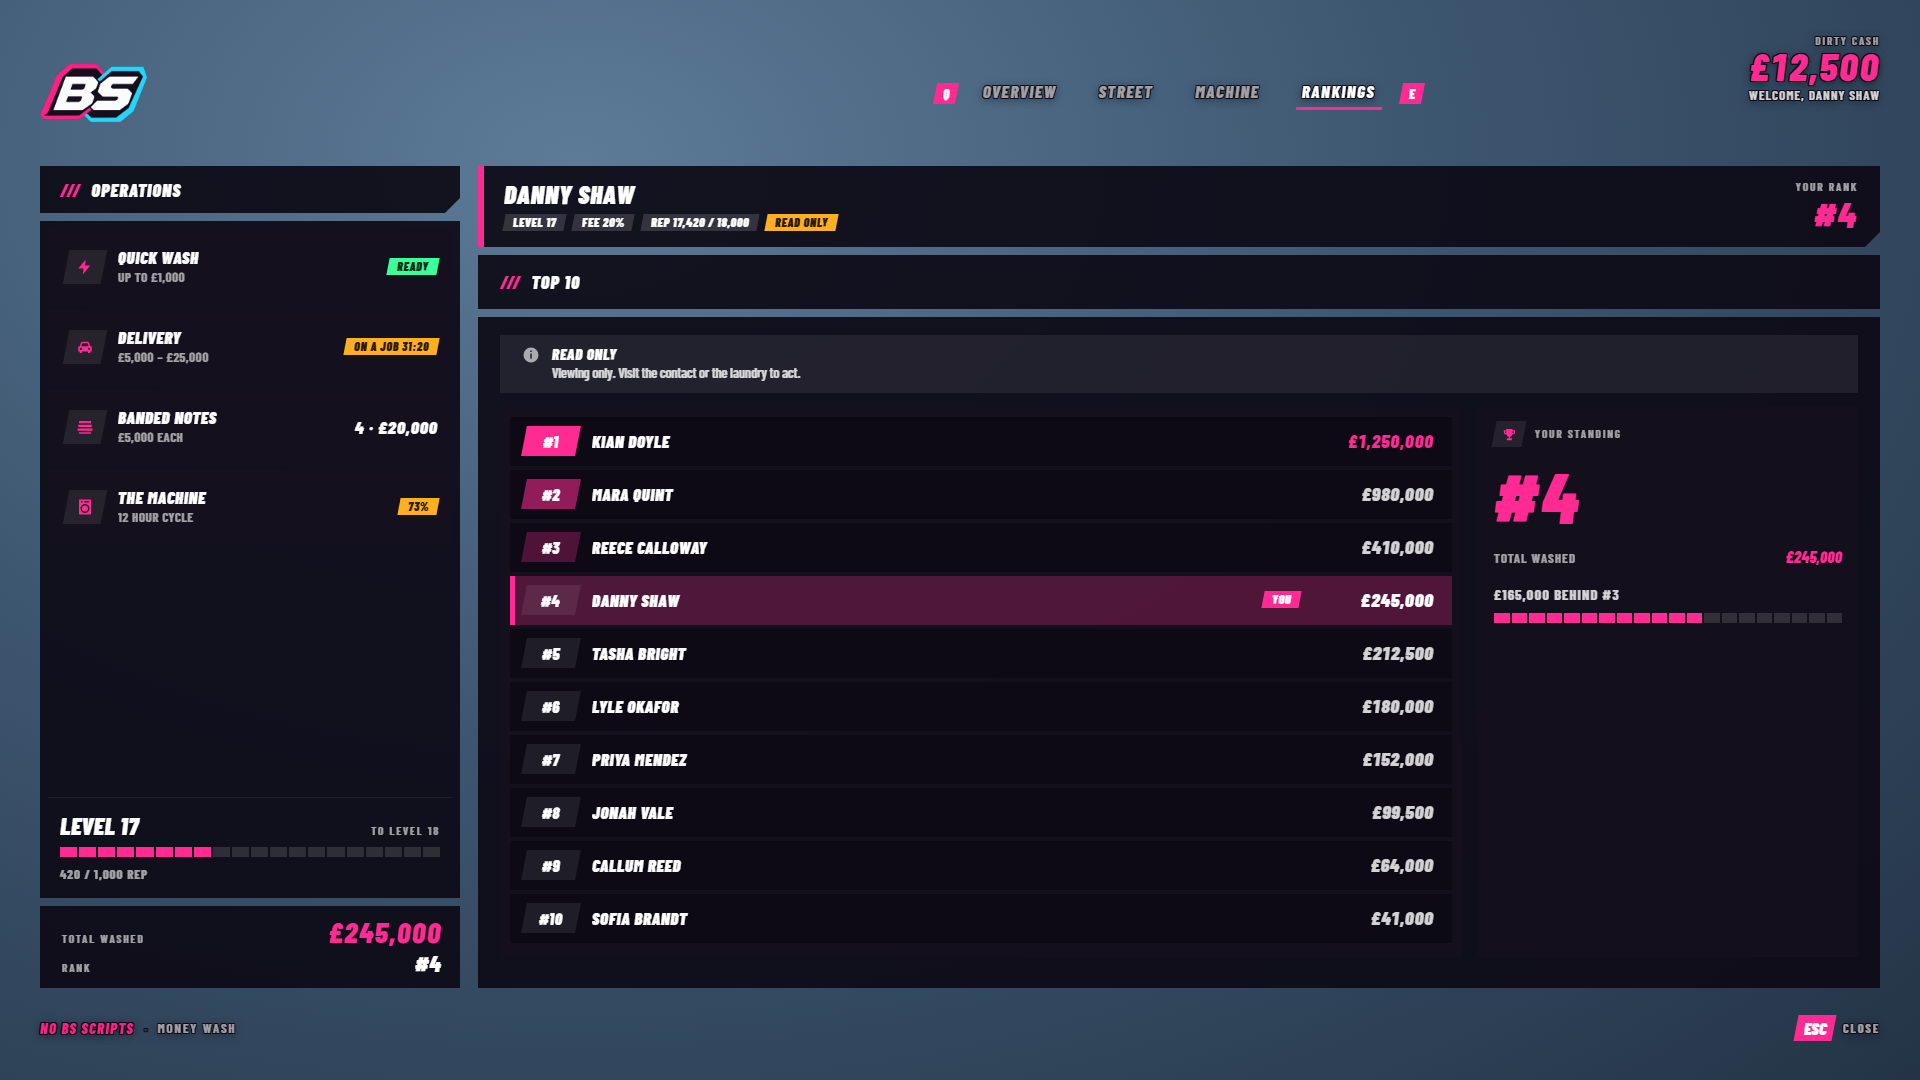Click the ON A JOB 31:20 badge
The image size is (1920, 1080).
(x=391, y=347)
